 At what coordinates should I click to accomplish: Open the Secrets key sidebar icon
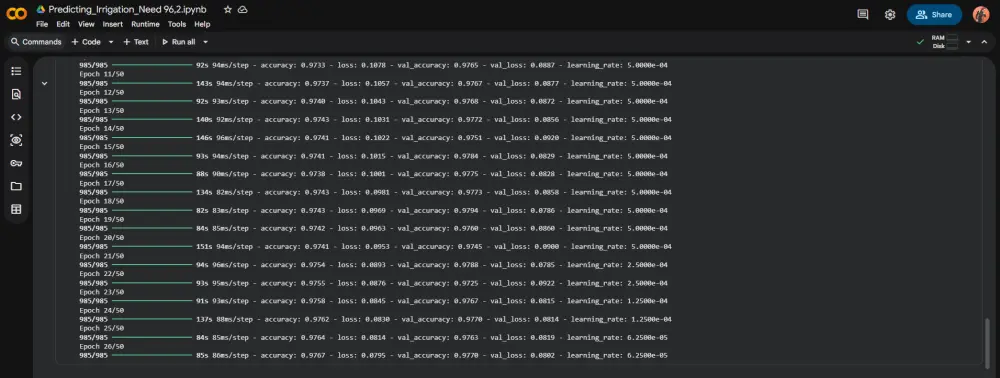coord(17,163)
